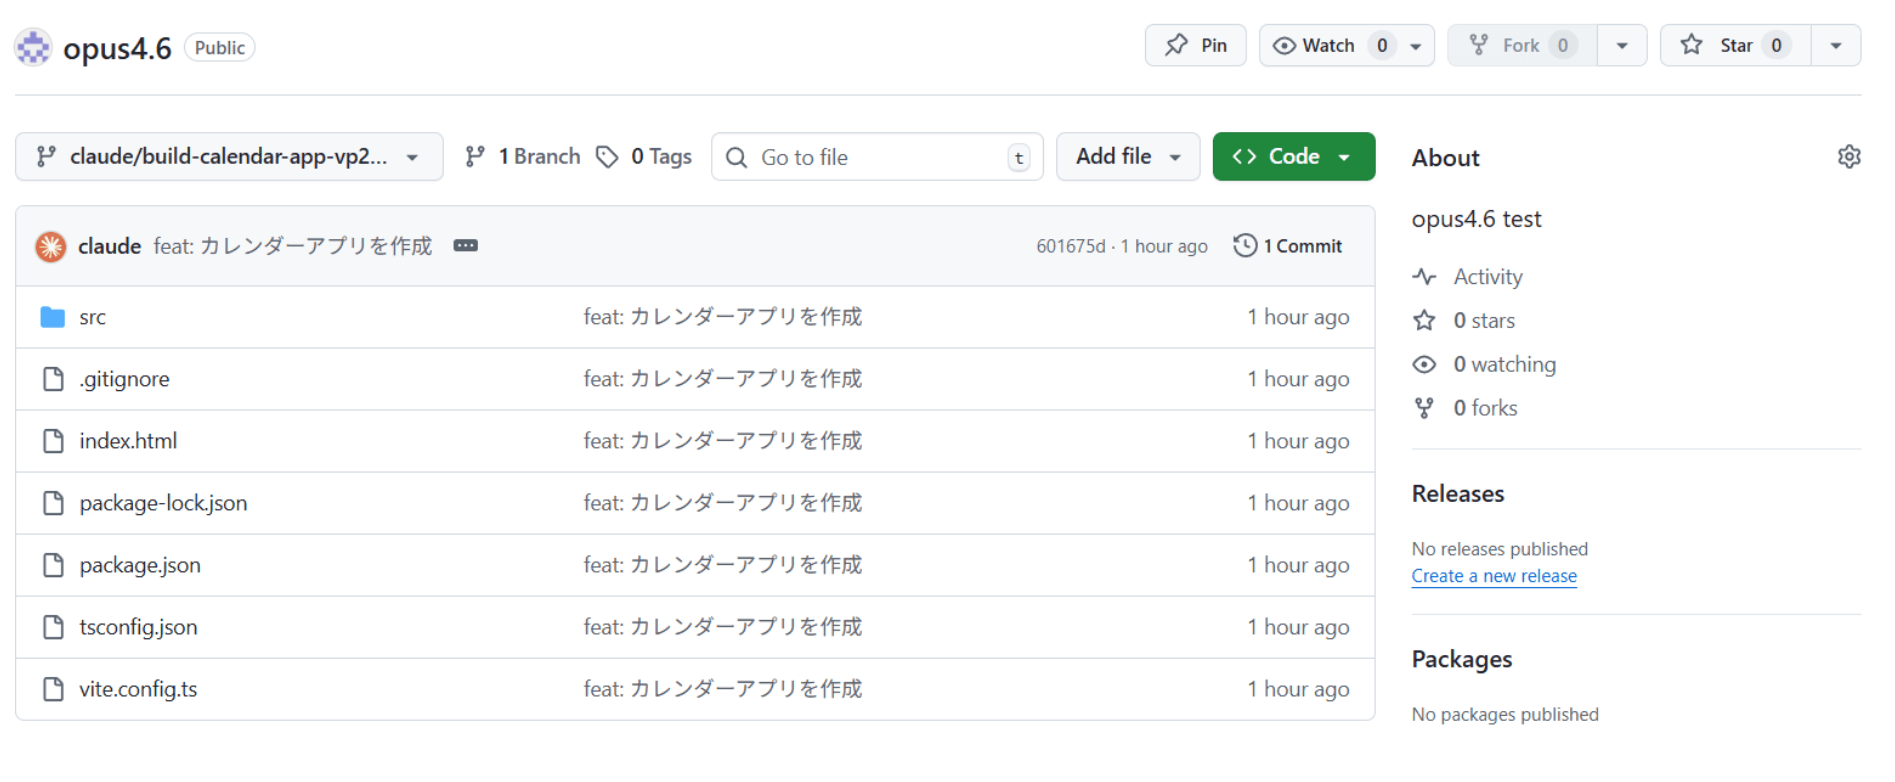Click Create a new release link
Screen dimensions: 1895x782
click(x=1493, y=576)
